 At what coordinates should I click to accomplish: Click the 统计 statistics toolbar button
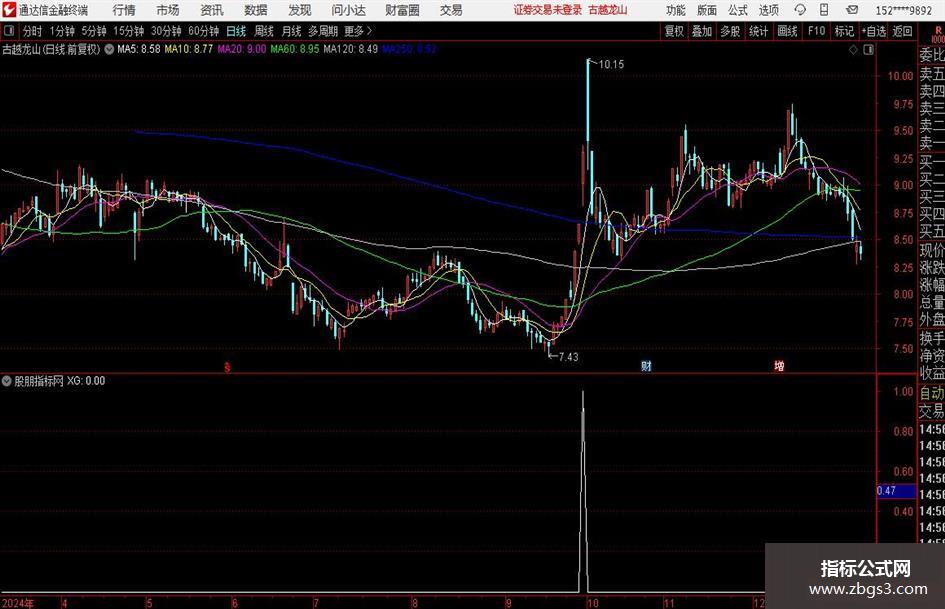coord(758,31)
